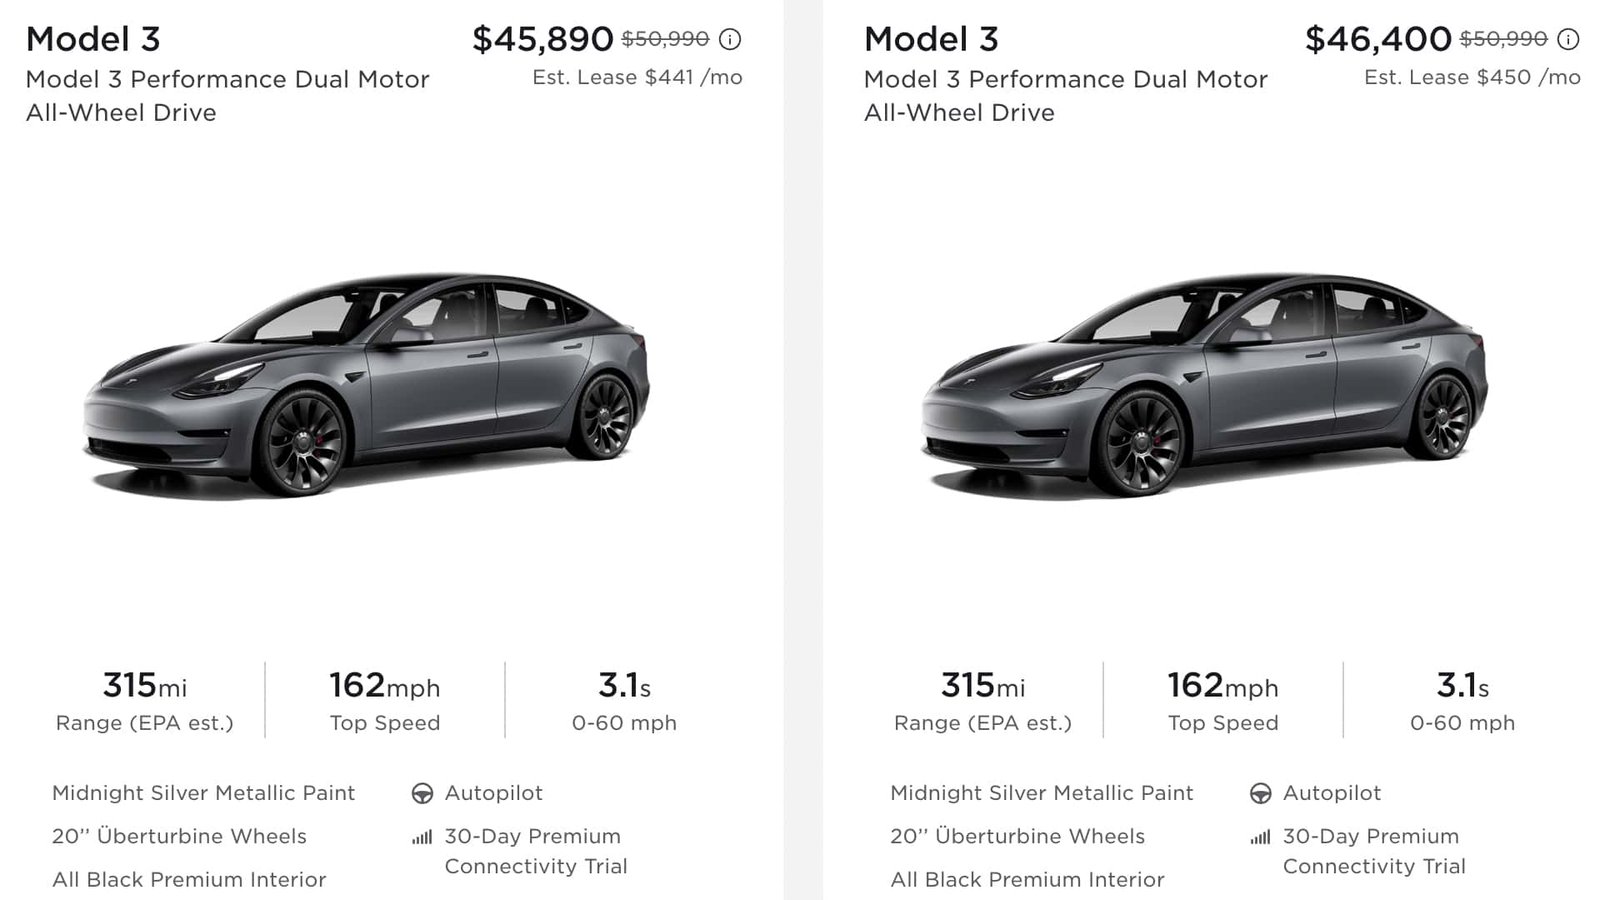Click 20'' Überturbine Wheels in the $45,890 listing
This screenshot has height=900, width=1600.
179,836
